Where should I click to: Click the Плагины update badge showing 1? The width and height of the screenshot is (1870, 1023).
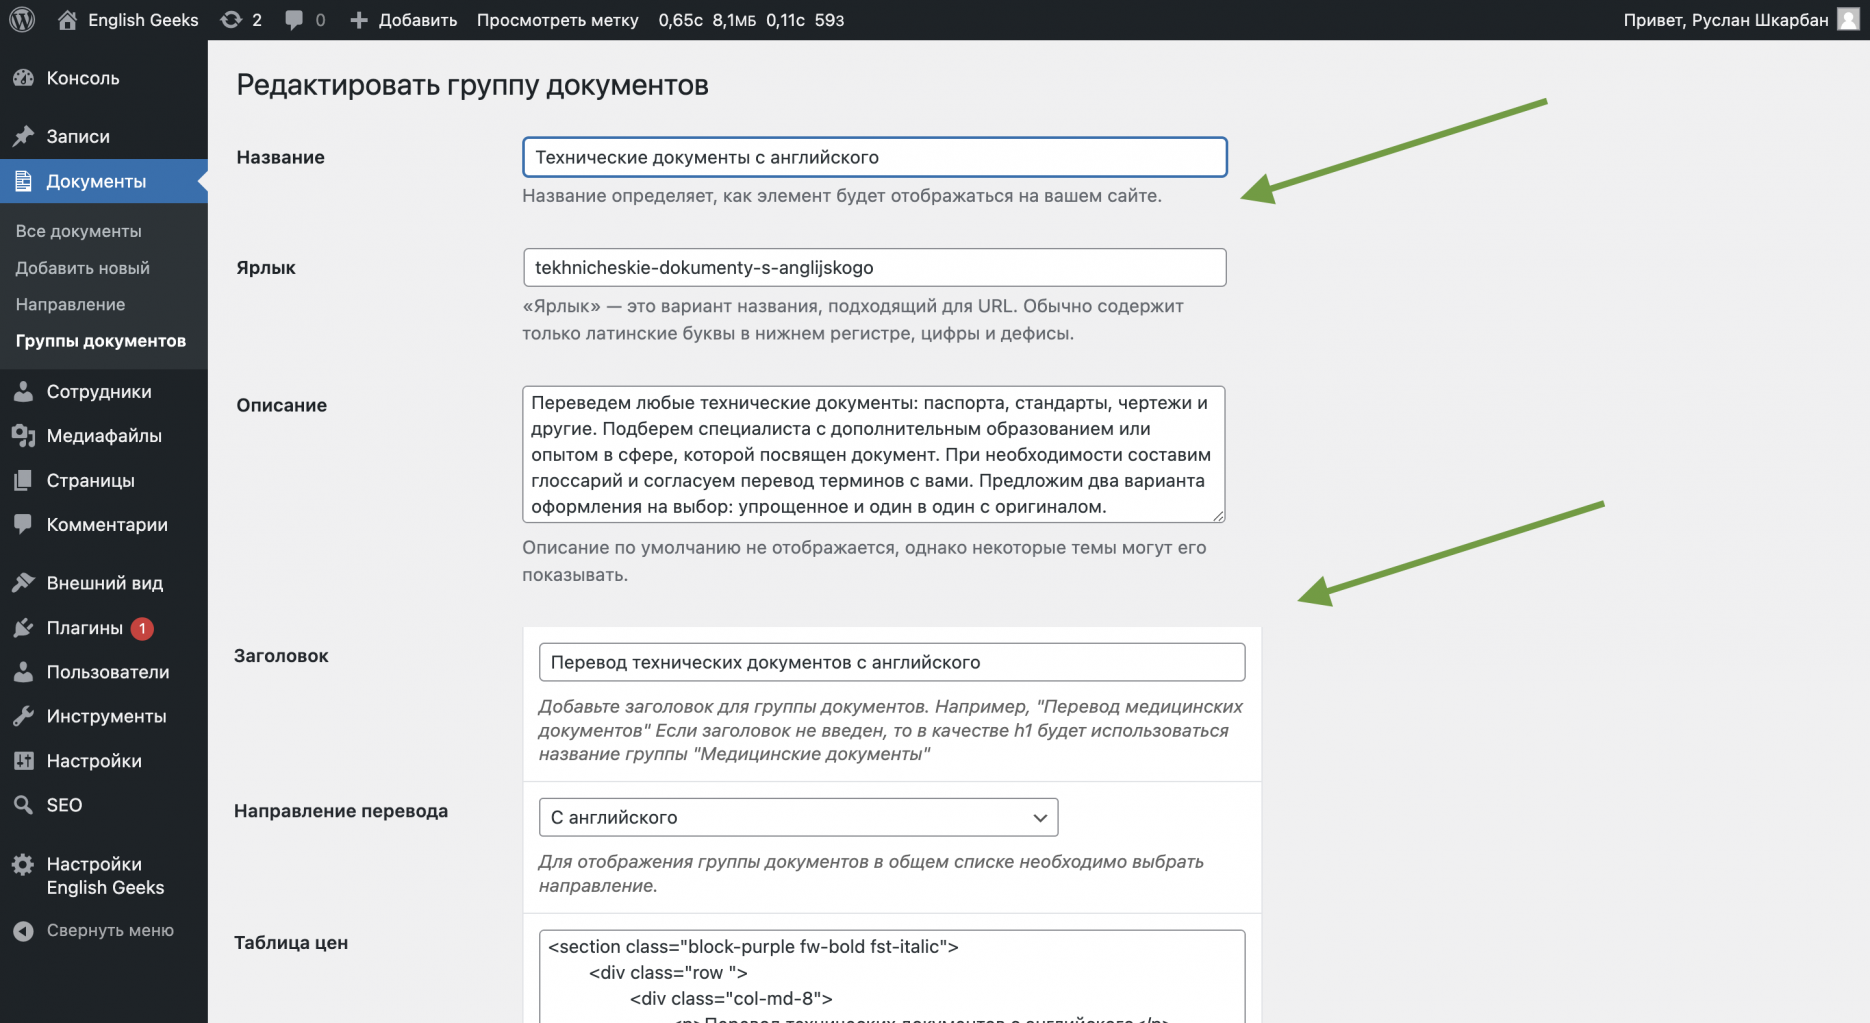142,628
